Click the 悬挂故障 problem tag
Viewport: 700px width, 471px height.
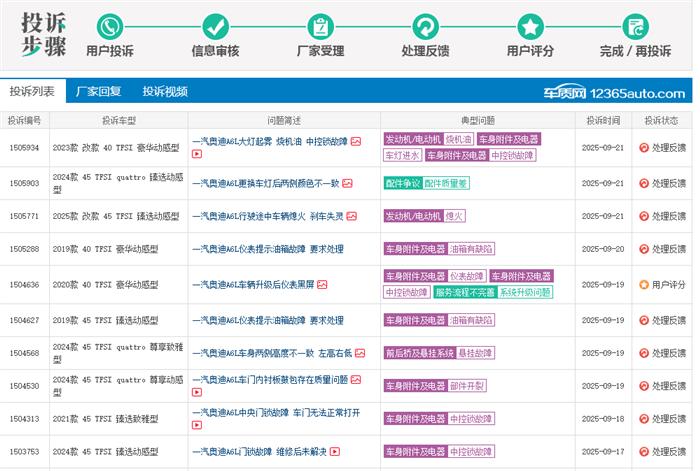[x=474, y=352]
